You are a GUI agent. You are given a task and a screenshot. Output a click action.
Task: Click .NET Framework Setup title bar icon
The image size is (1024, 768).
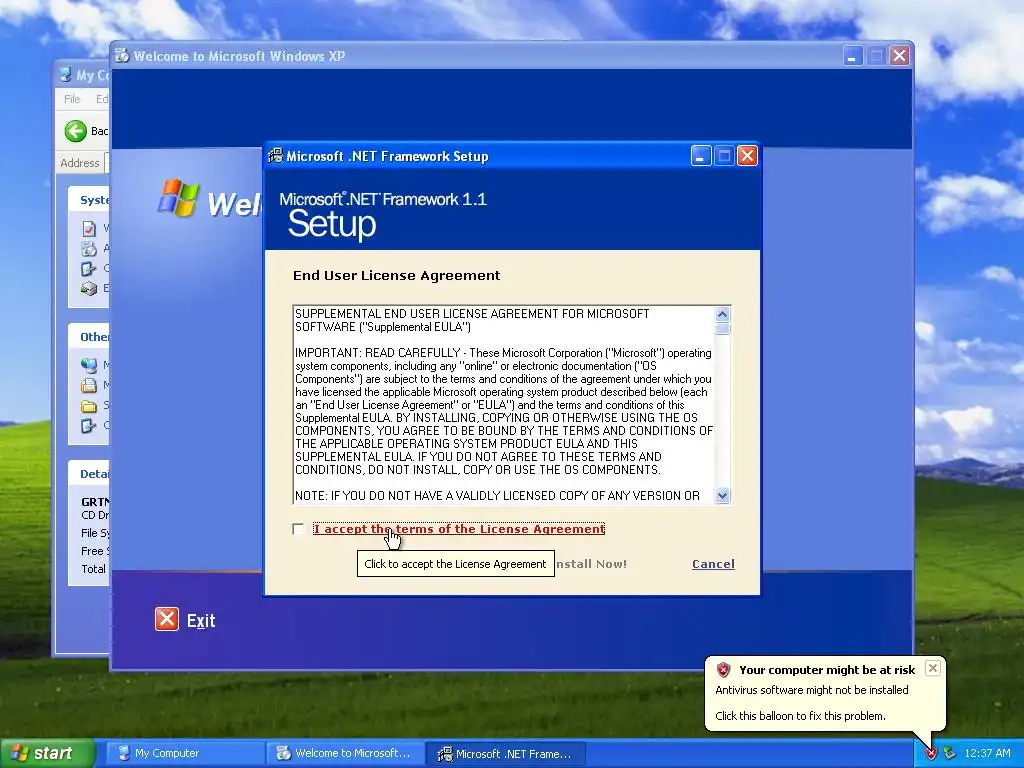point(276,156)
